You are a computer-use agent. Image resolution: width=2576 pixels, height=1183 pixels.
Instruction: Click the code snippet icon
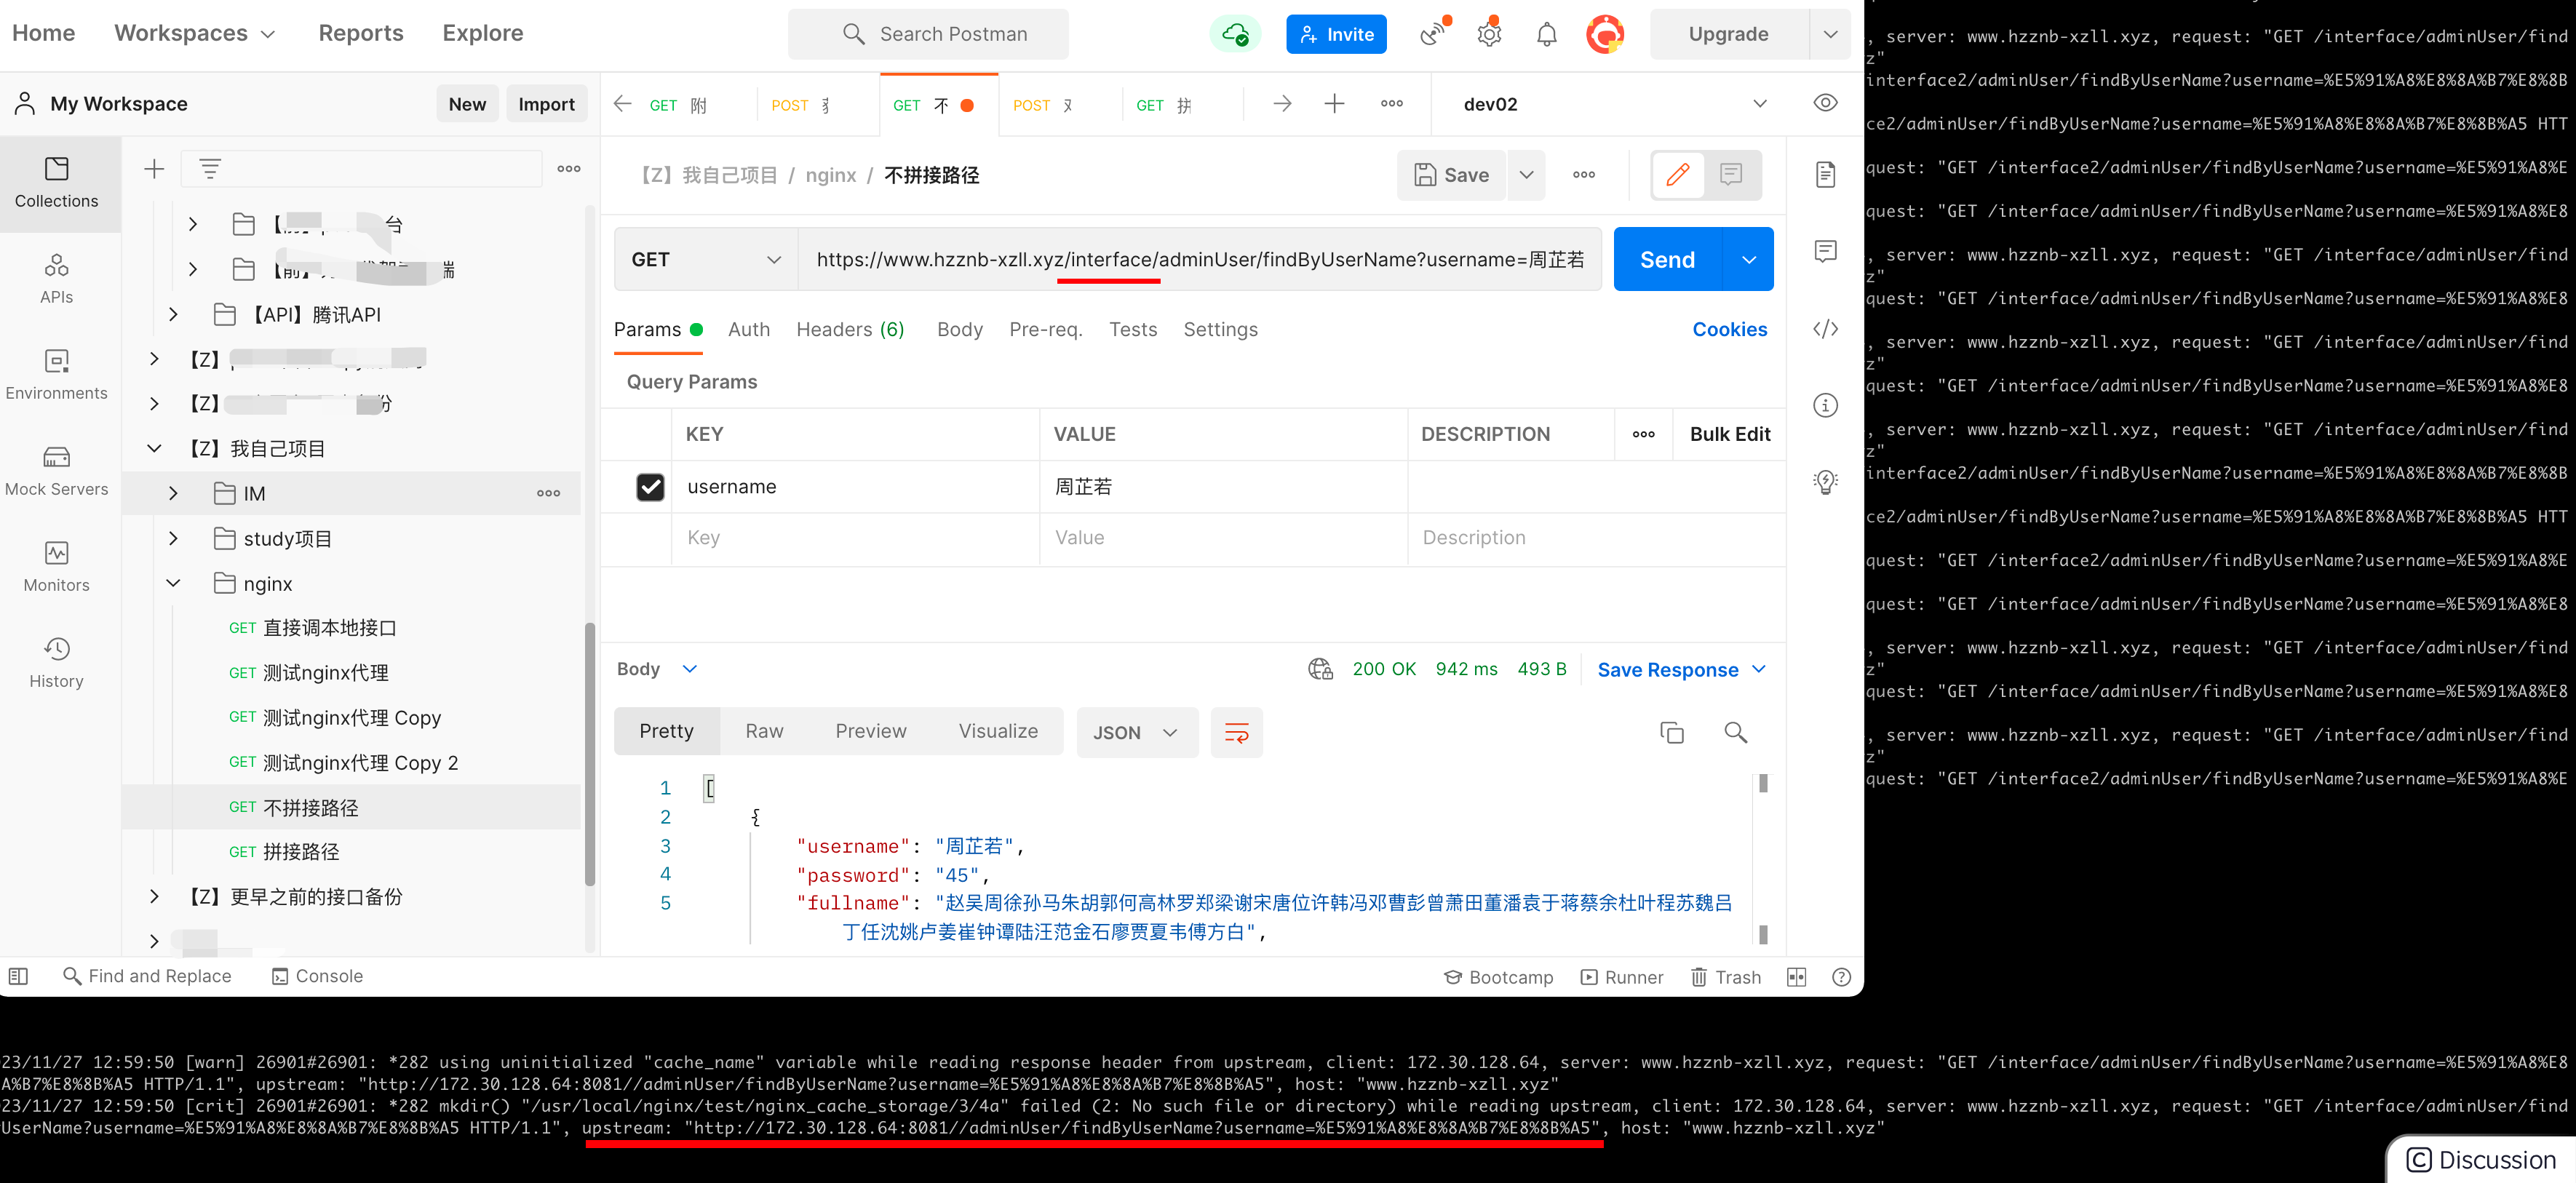point(1825,329)
